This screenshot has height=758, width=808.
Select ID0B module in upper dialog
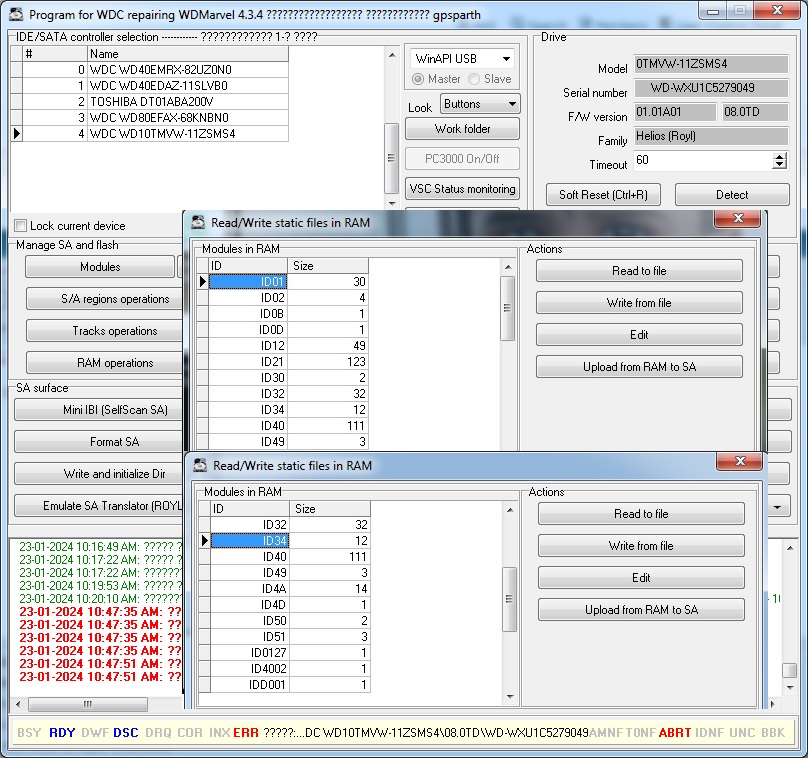point(282,313)
